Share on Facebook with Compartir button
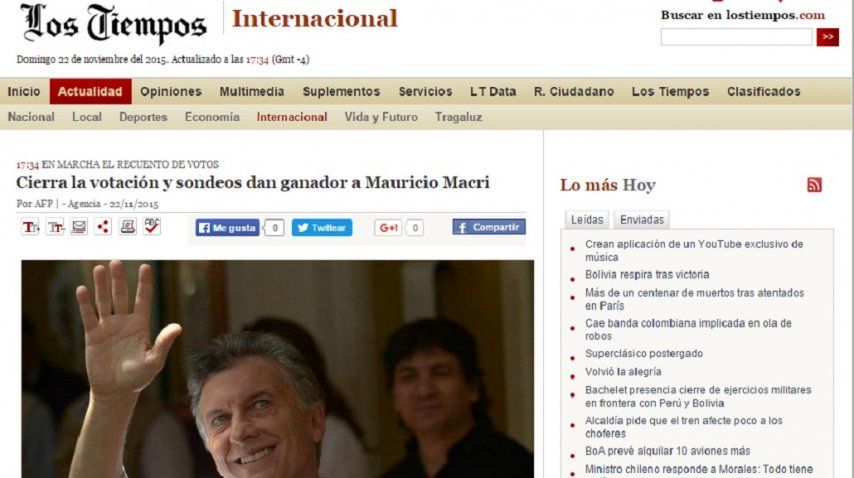Image resolution: width=854 pixels, height=478 pixels. tap(489, 227)
